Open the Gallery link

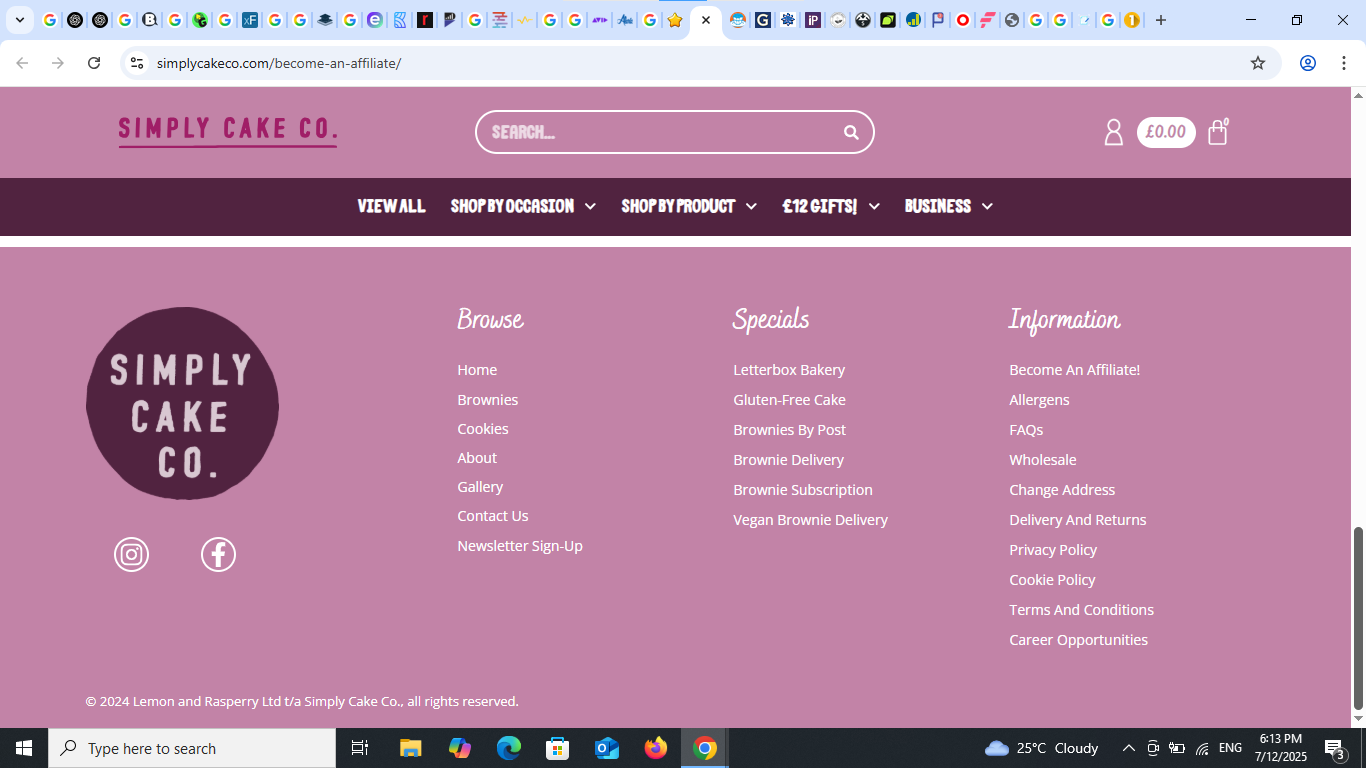pos(480,487)
